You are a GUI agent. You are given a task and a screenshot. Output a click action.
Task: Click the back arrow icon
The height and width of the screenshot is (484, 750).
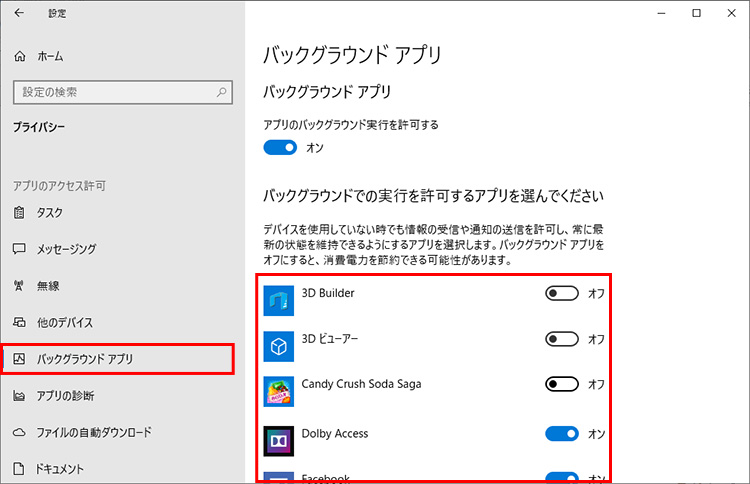pyautogui.click(x=19, y=14)
